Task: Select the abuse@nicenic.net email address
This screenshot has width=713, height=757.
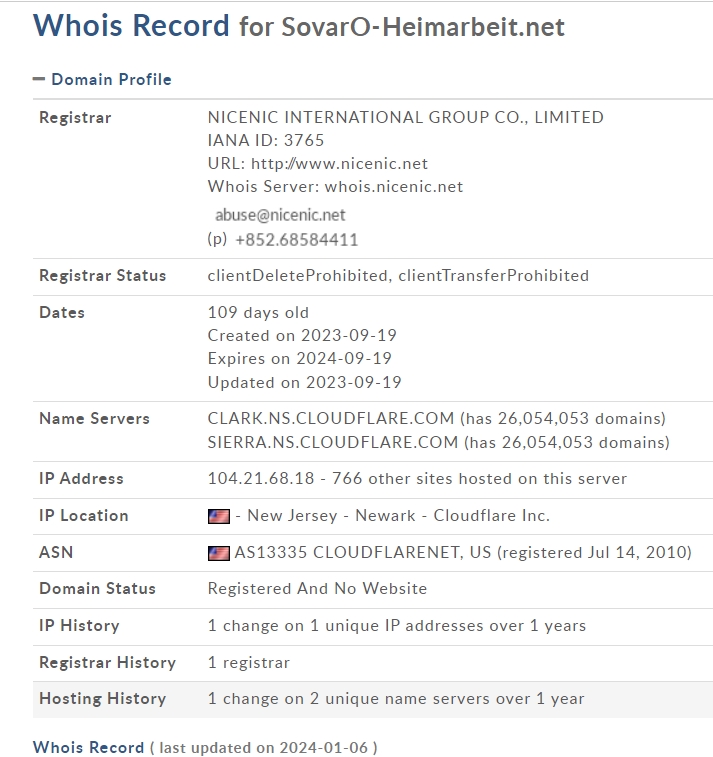Action: pos(280,215)
